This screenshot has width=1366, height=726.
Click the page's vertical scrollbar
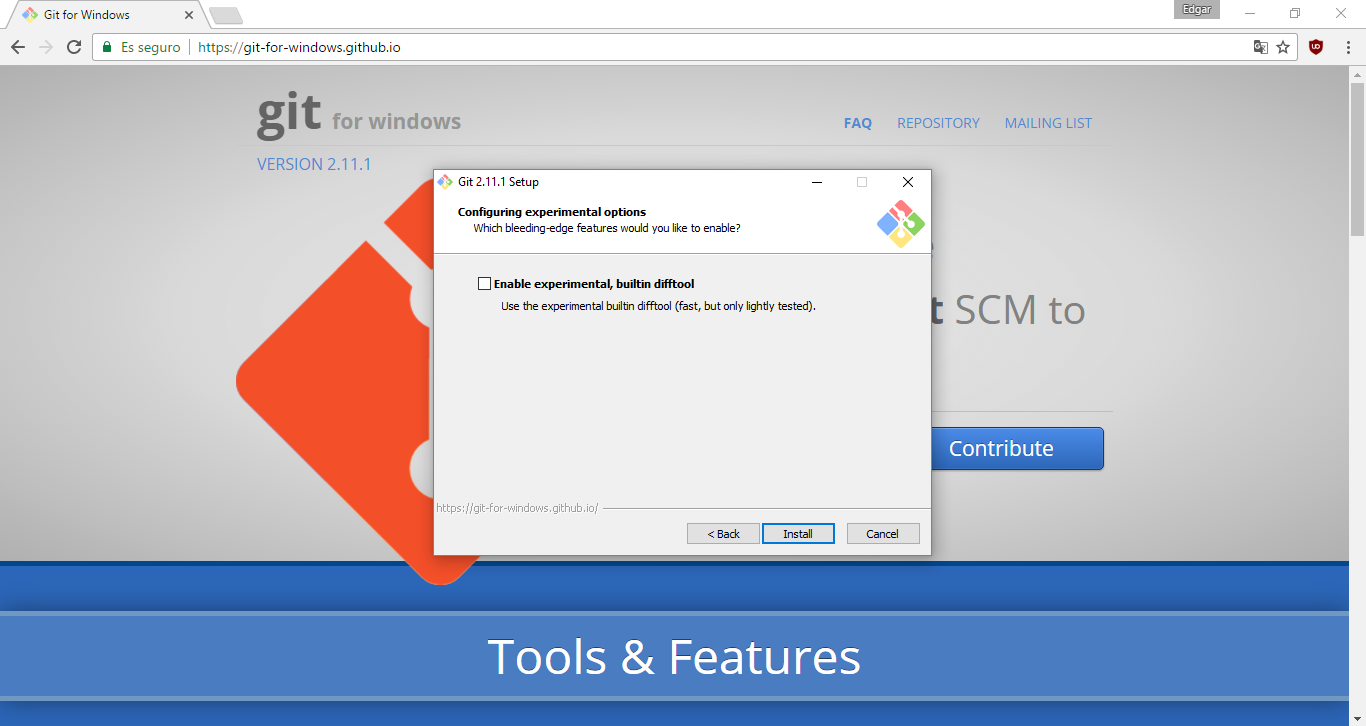tap(1357, 158)
